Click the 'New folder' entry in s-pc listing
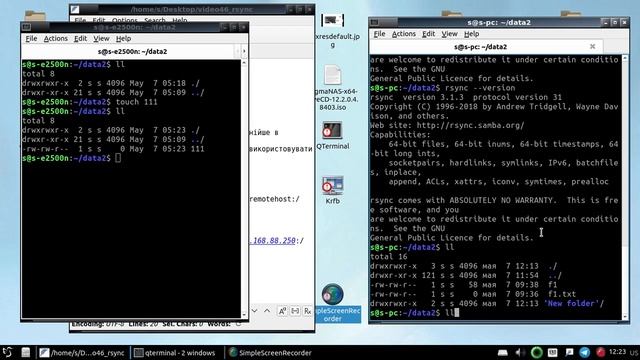 click(573, 303)
